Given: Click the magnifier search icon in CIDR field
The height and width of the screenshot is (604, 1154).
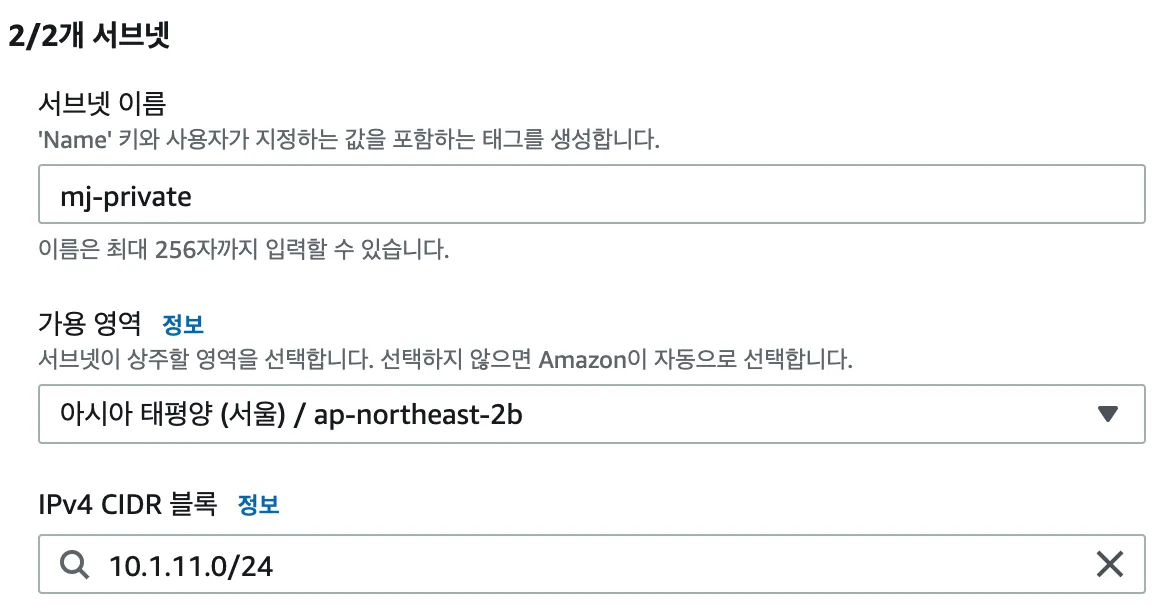Looking at the screenshot, I should click(x=74, y=565).
